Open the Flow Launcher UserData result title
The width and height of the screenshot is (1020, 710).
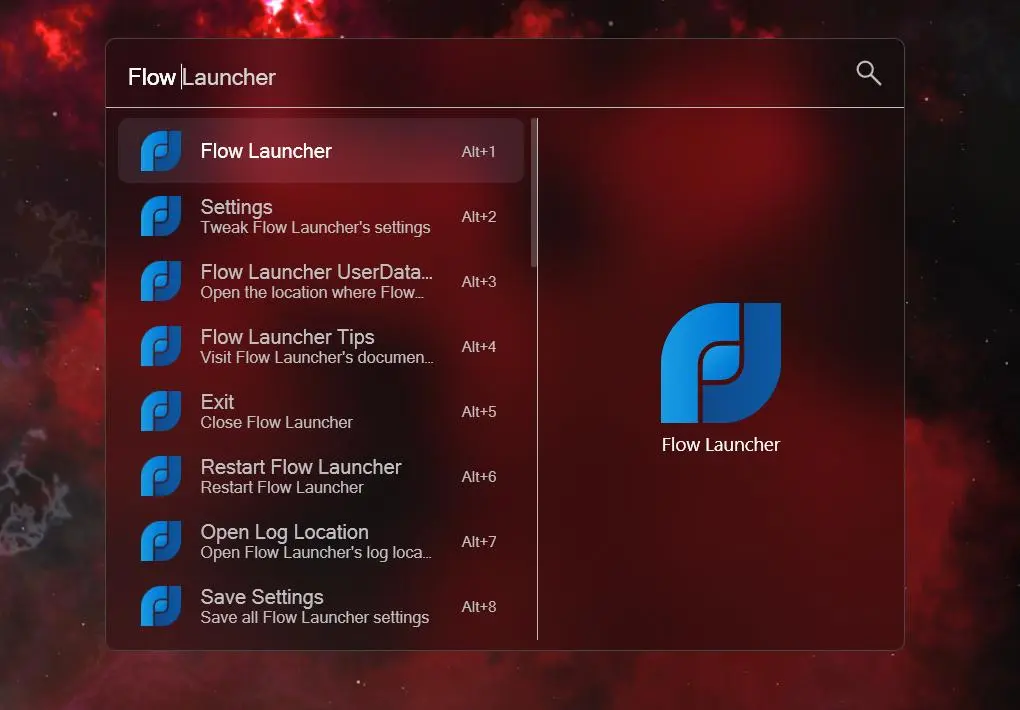[x=316, y=271]
